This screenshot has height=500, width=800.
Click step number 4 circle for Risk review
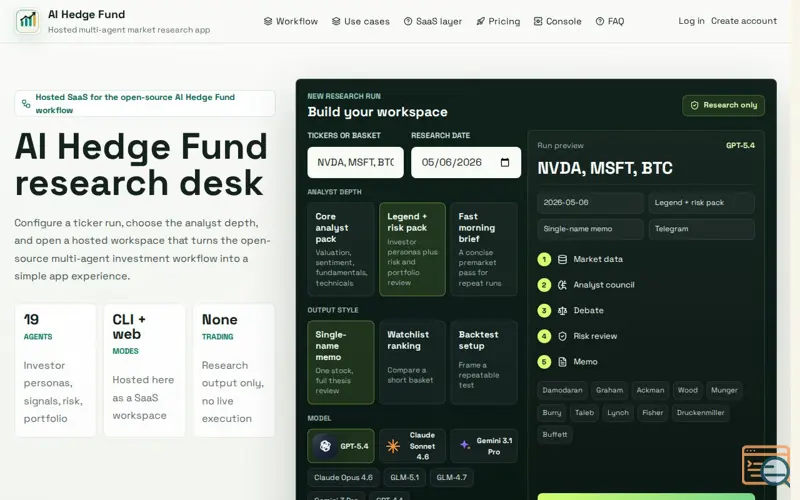point(544,336)
